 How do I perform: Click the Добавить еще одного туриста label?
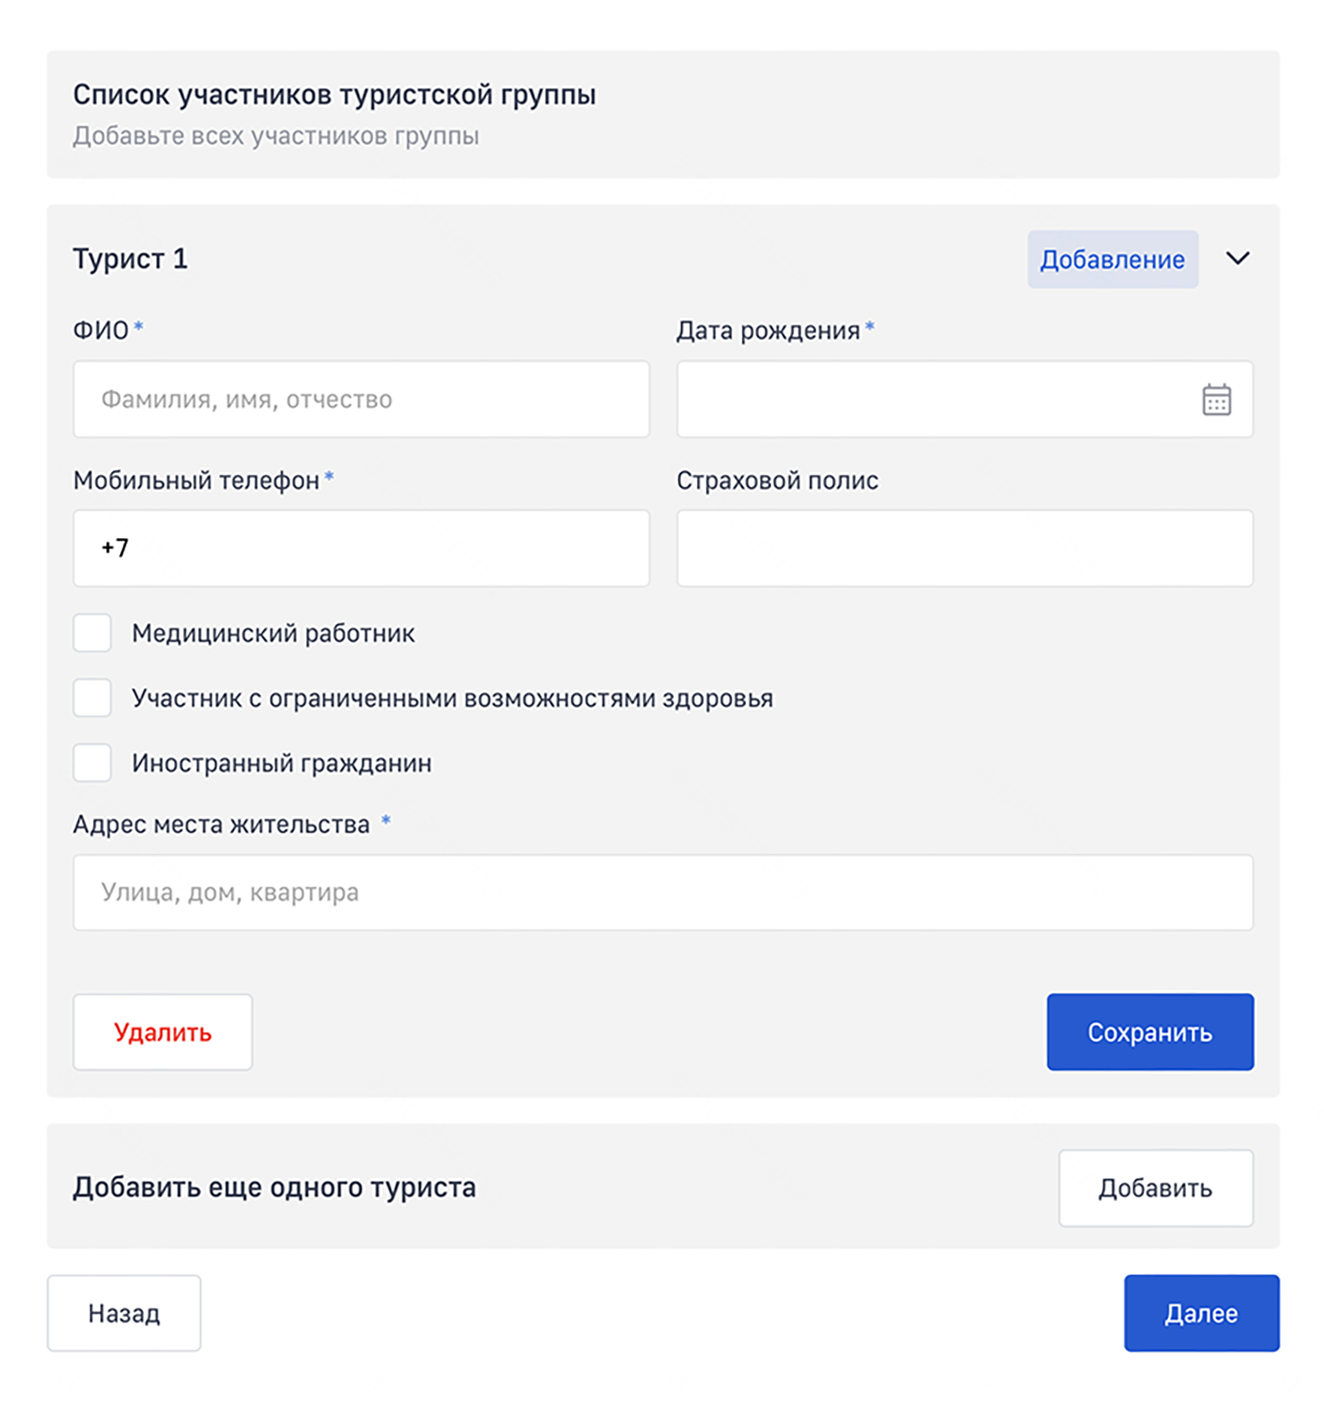[274, 1188]
